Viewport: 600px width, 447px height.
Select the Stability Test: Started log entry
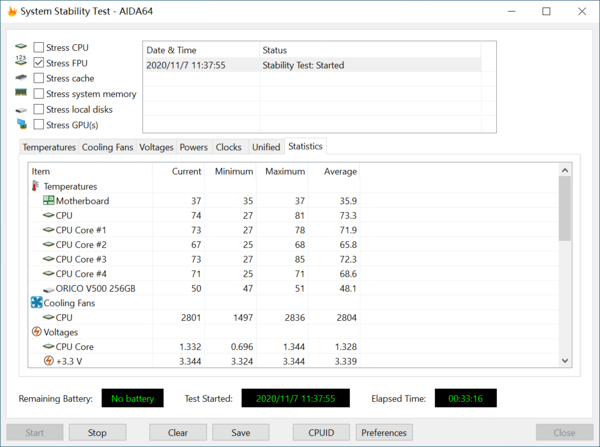coord(313,65)
